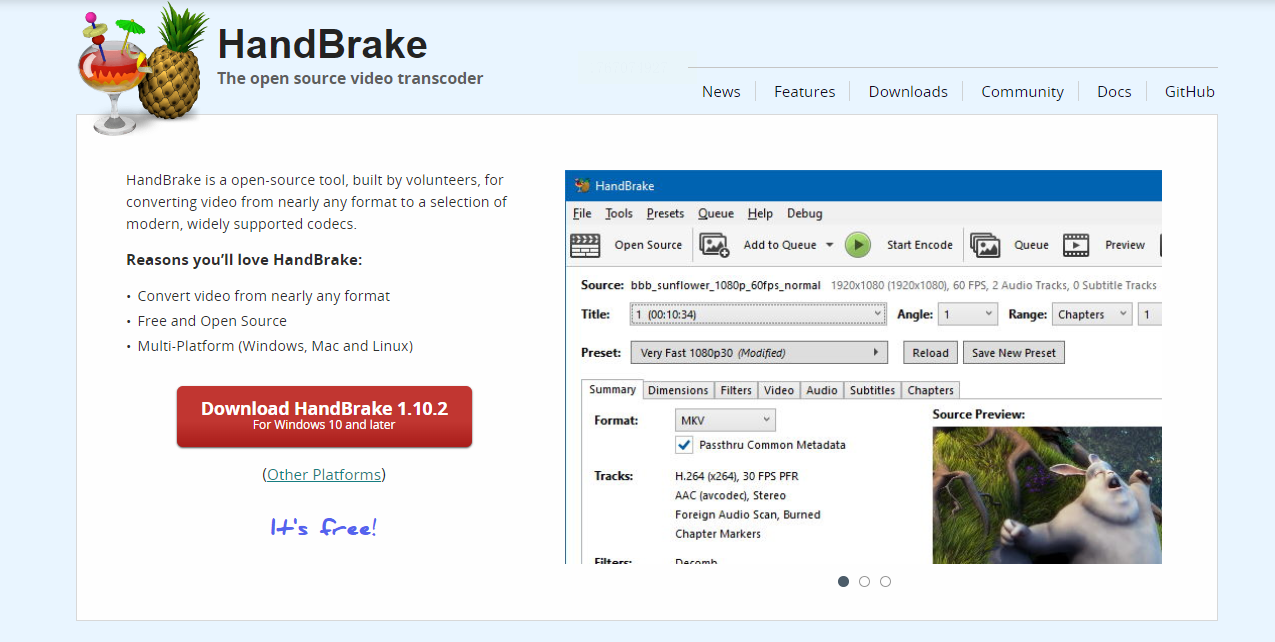Click the Source Preview thumbnail image

click(x=1047, y=495)
